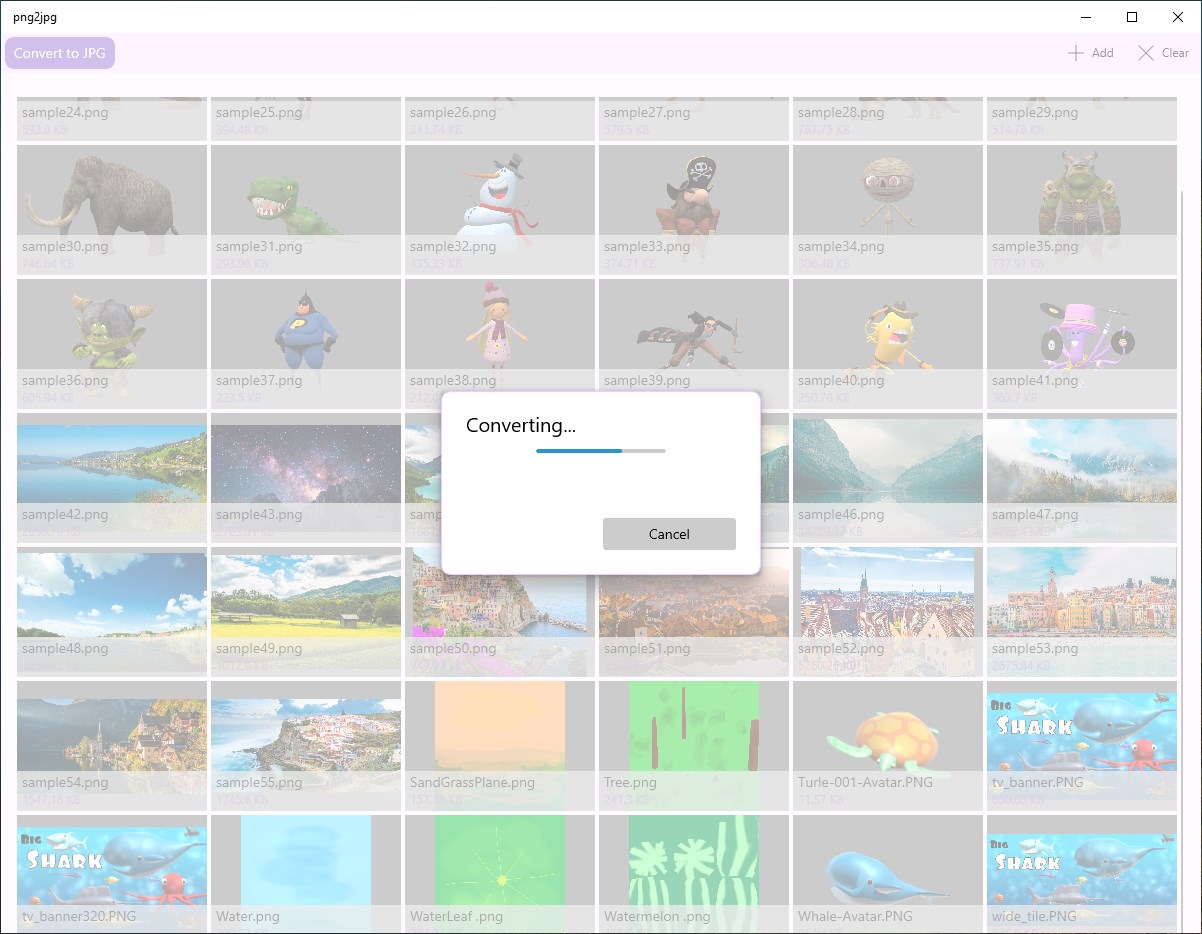Select the Water.png thumbnail
Image resolution: width=1202 pixels, height=934 pixels.
[306, 874]
